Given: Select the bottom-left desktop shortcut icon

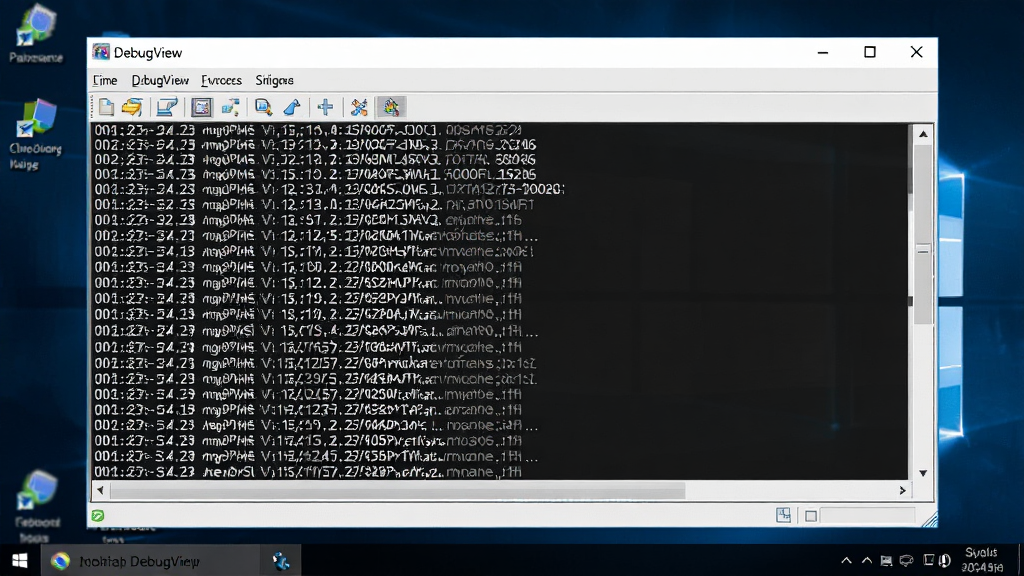Looking at the screenshot, I should coord(37,506).
